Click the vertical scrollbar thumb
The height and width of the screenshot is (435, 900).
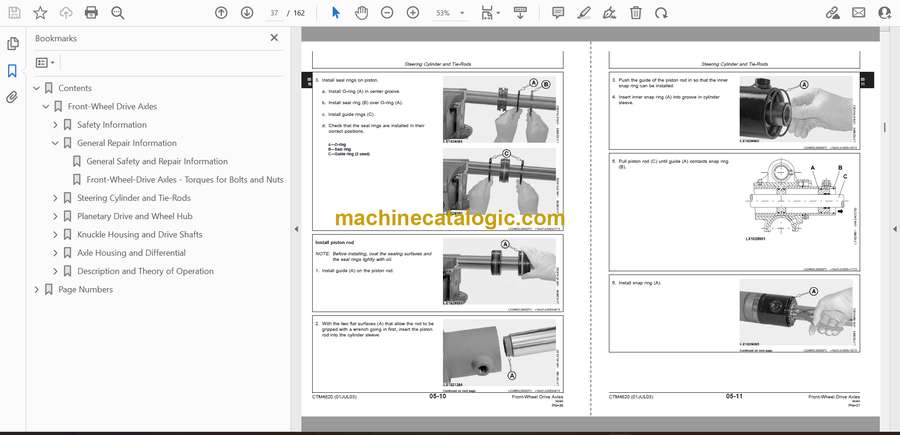pos(885,127)
